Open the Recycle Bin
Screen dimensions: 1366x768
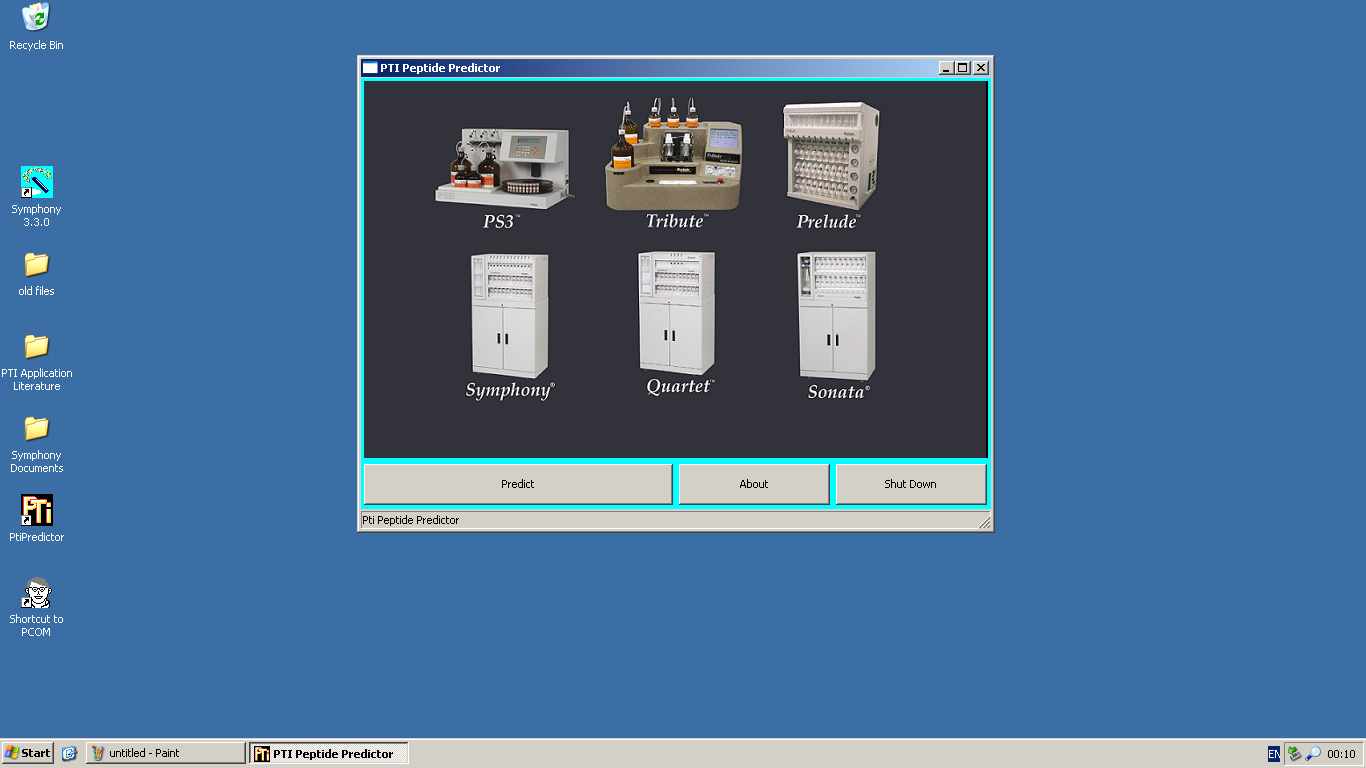point(36,17)
